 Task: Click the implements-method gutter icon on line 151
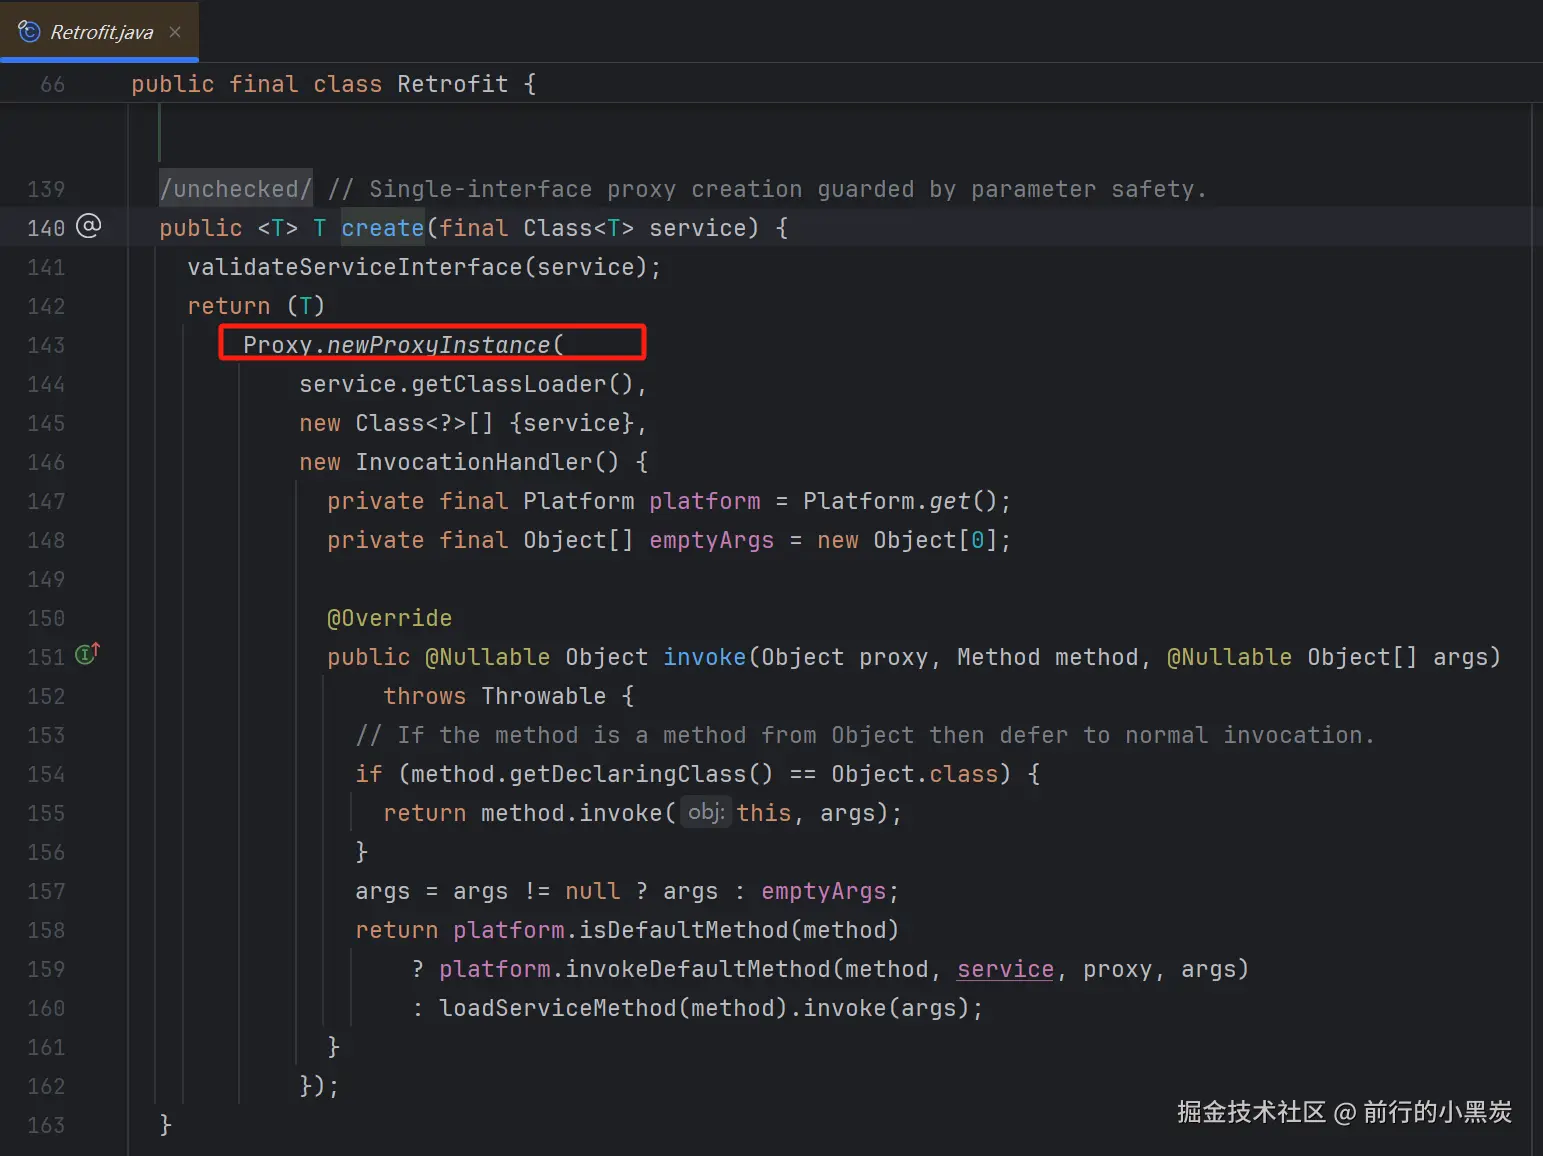point(88,654)
